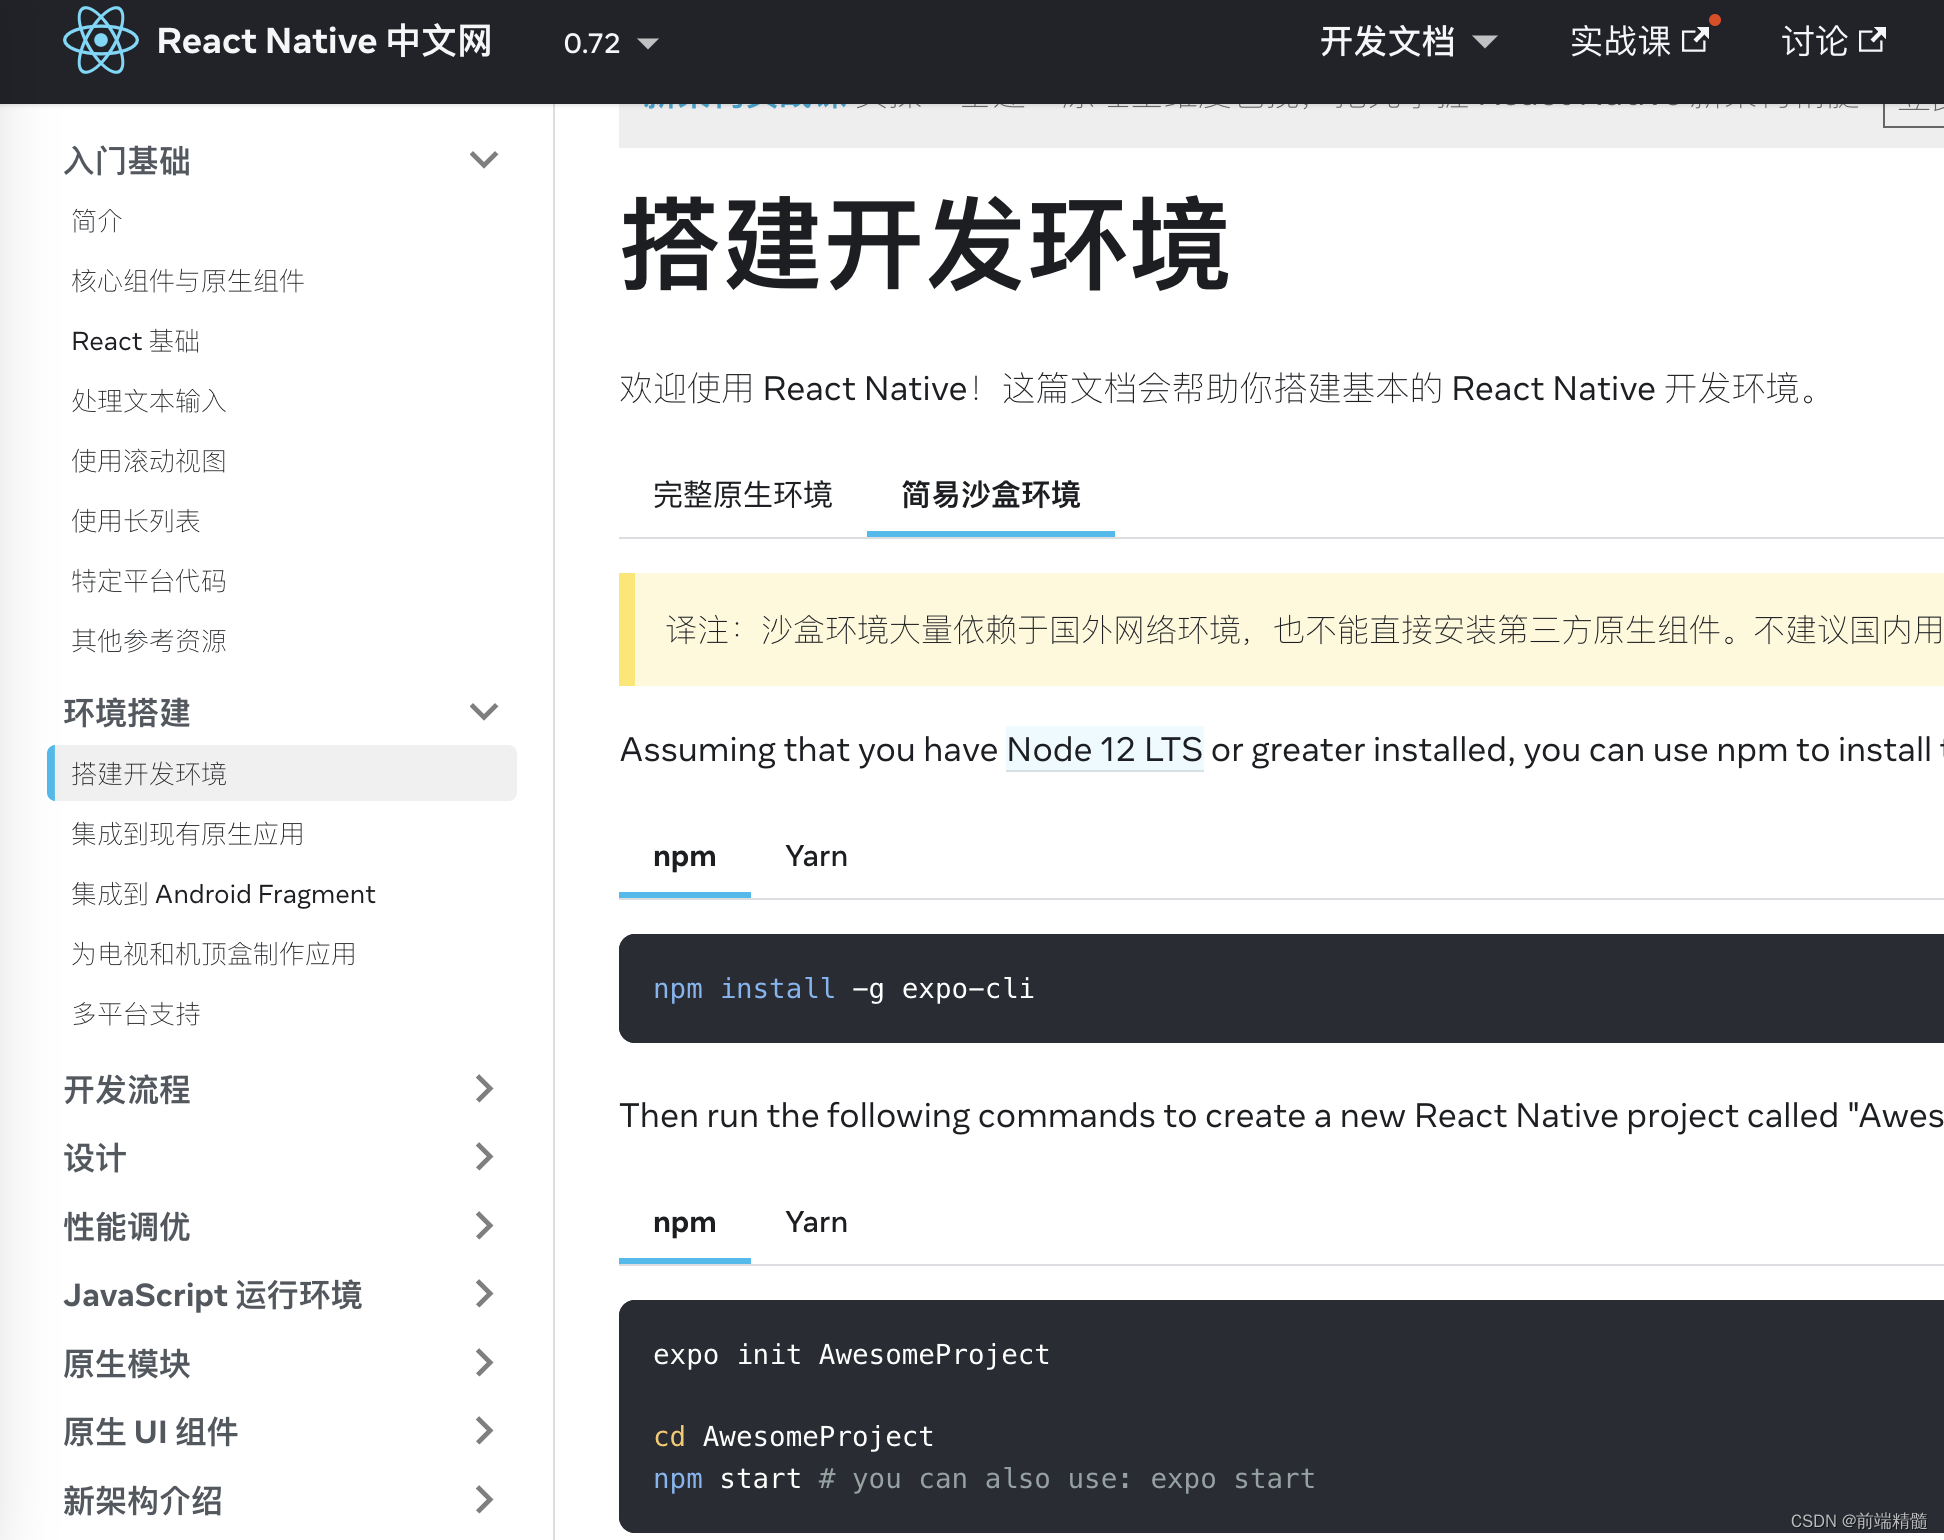Open 其他参考资源 sidebar page
This screenshot has width=1944, height=1540.
point(149,641)
